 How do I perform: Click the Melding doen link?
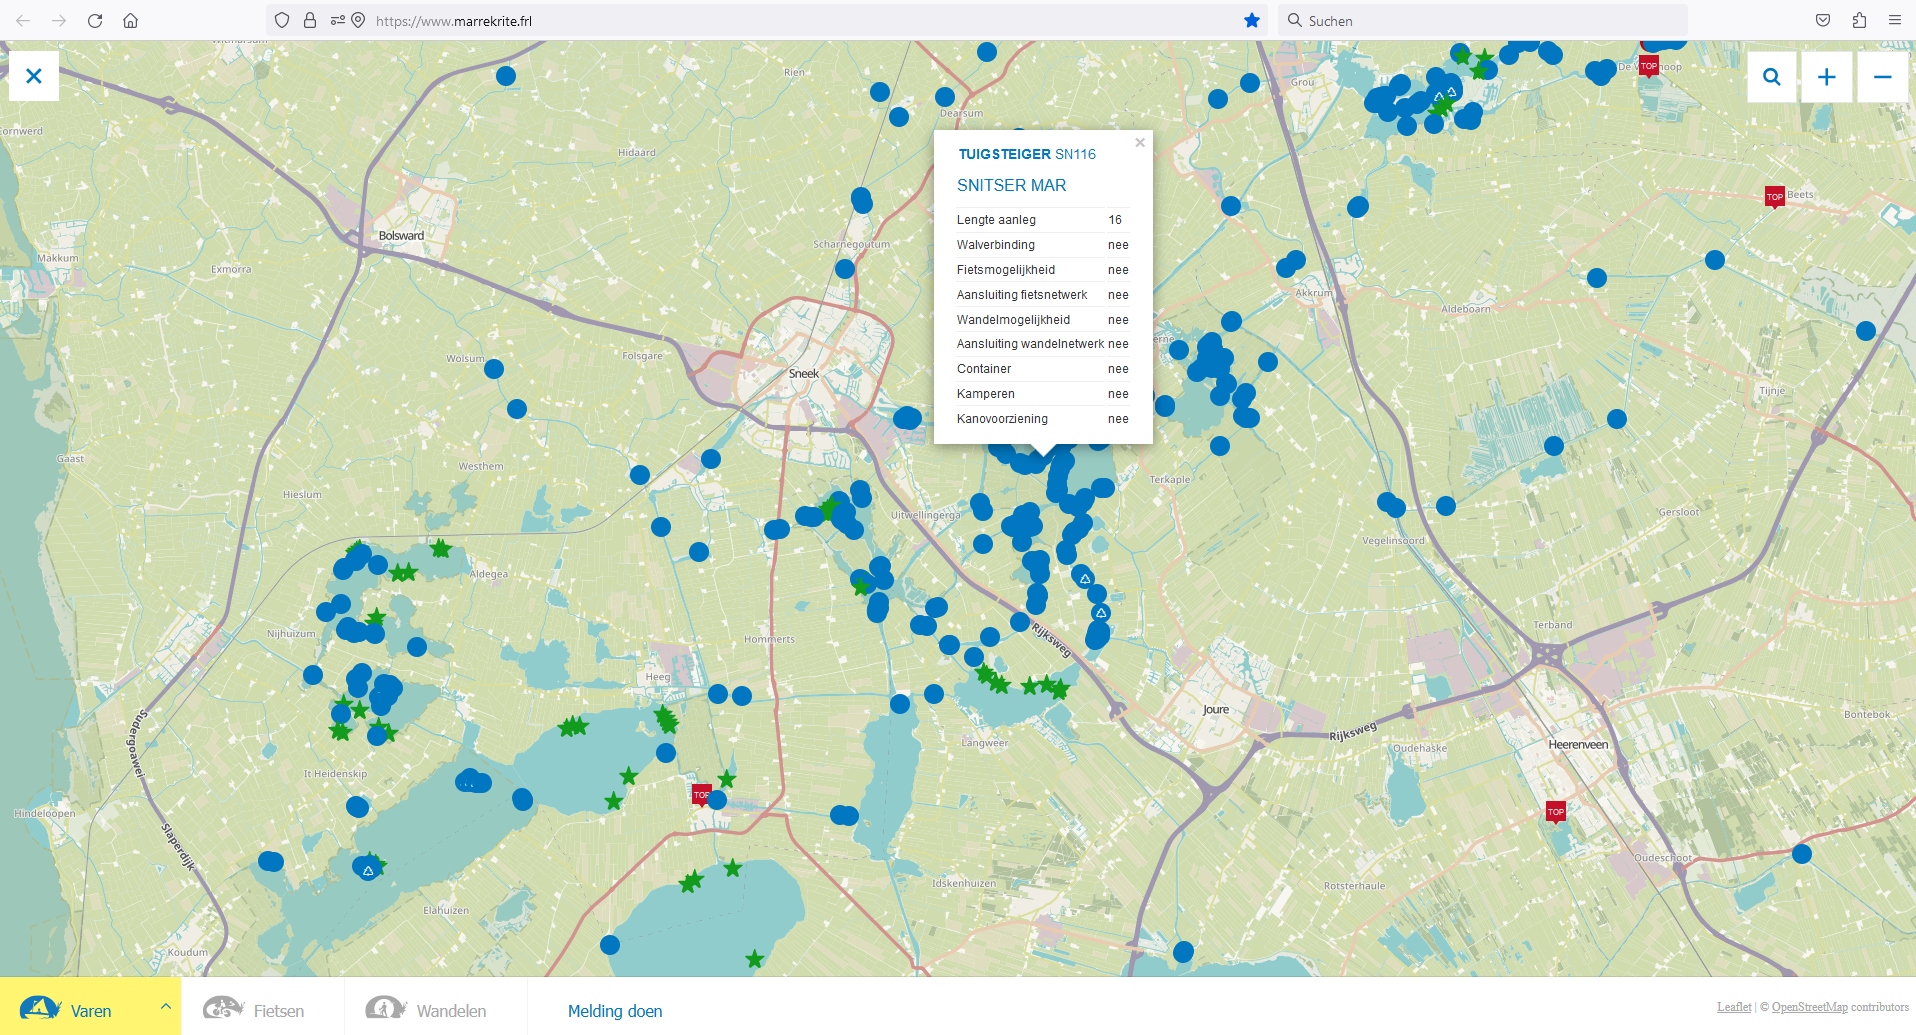point(614,1011)
